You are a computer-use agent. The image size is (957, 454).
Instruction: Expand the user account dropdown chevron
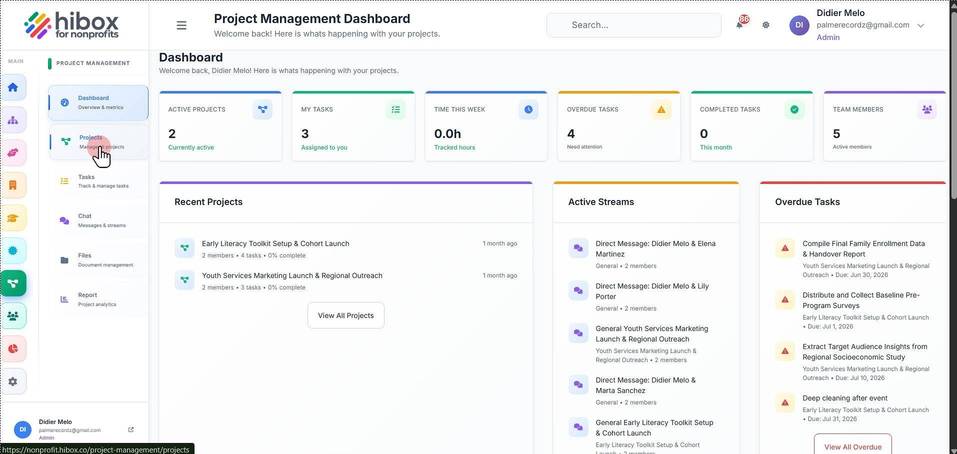tap(920, 26)
